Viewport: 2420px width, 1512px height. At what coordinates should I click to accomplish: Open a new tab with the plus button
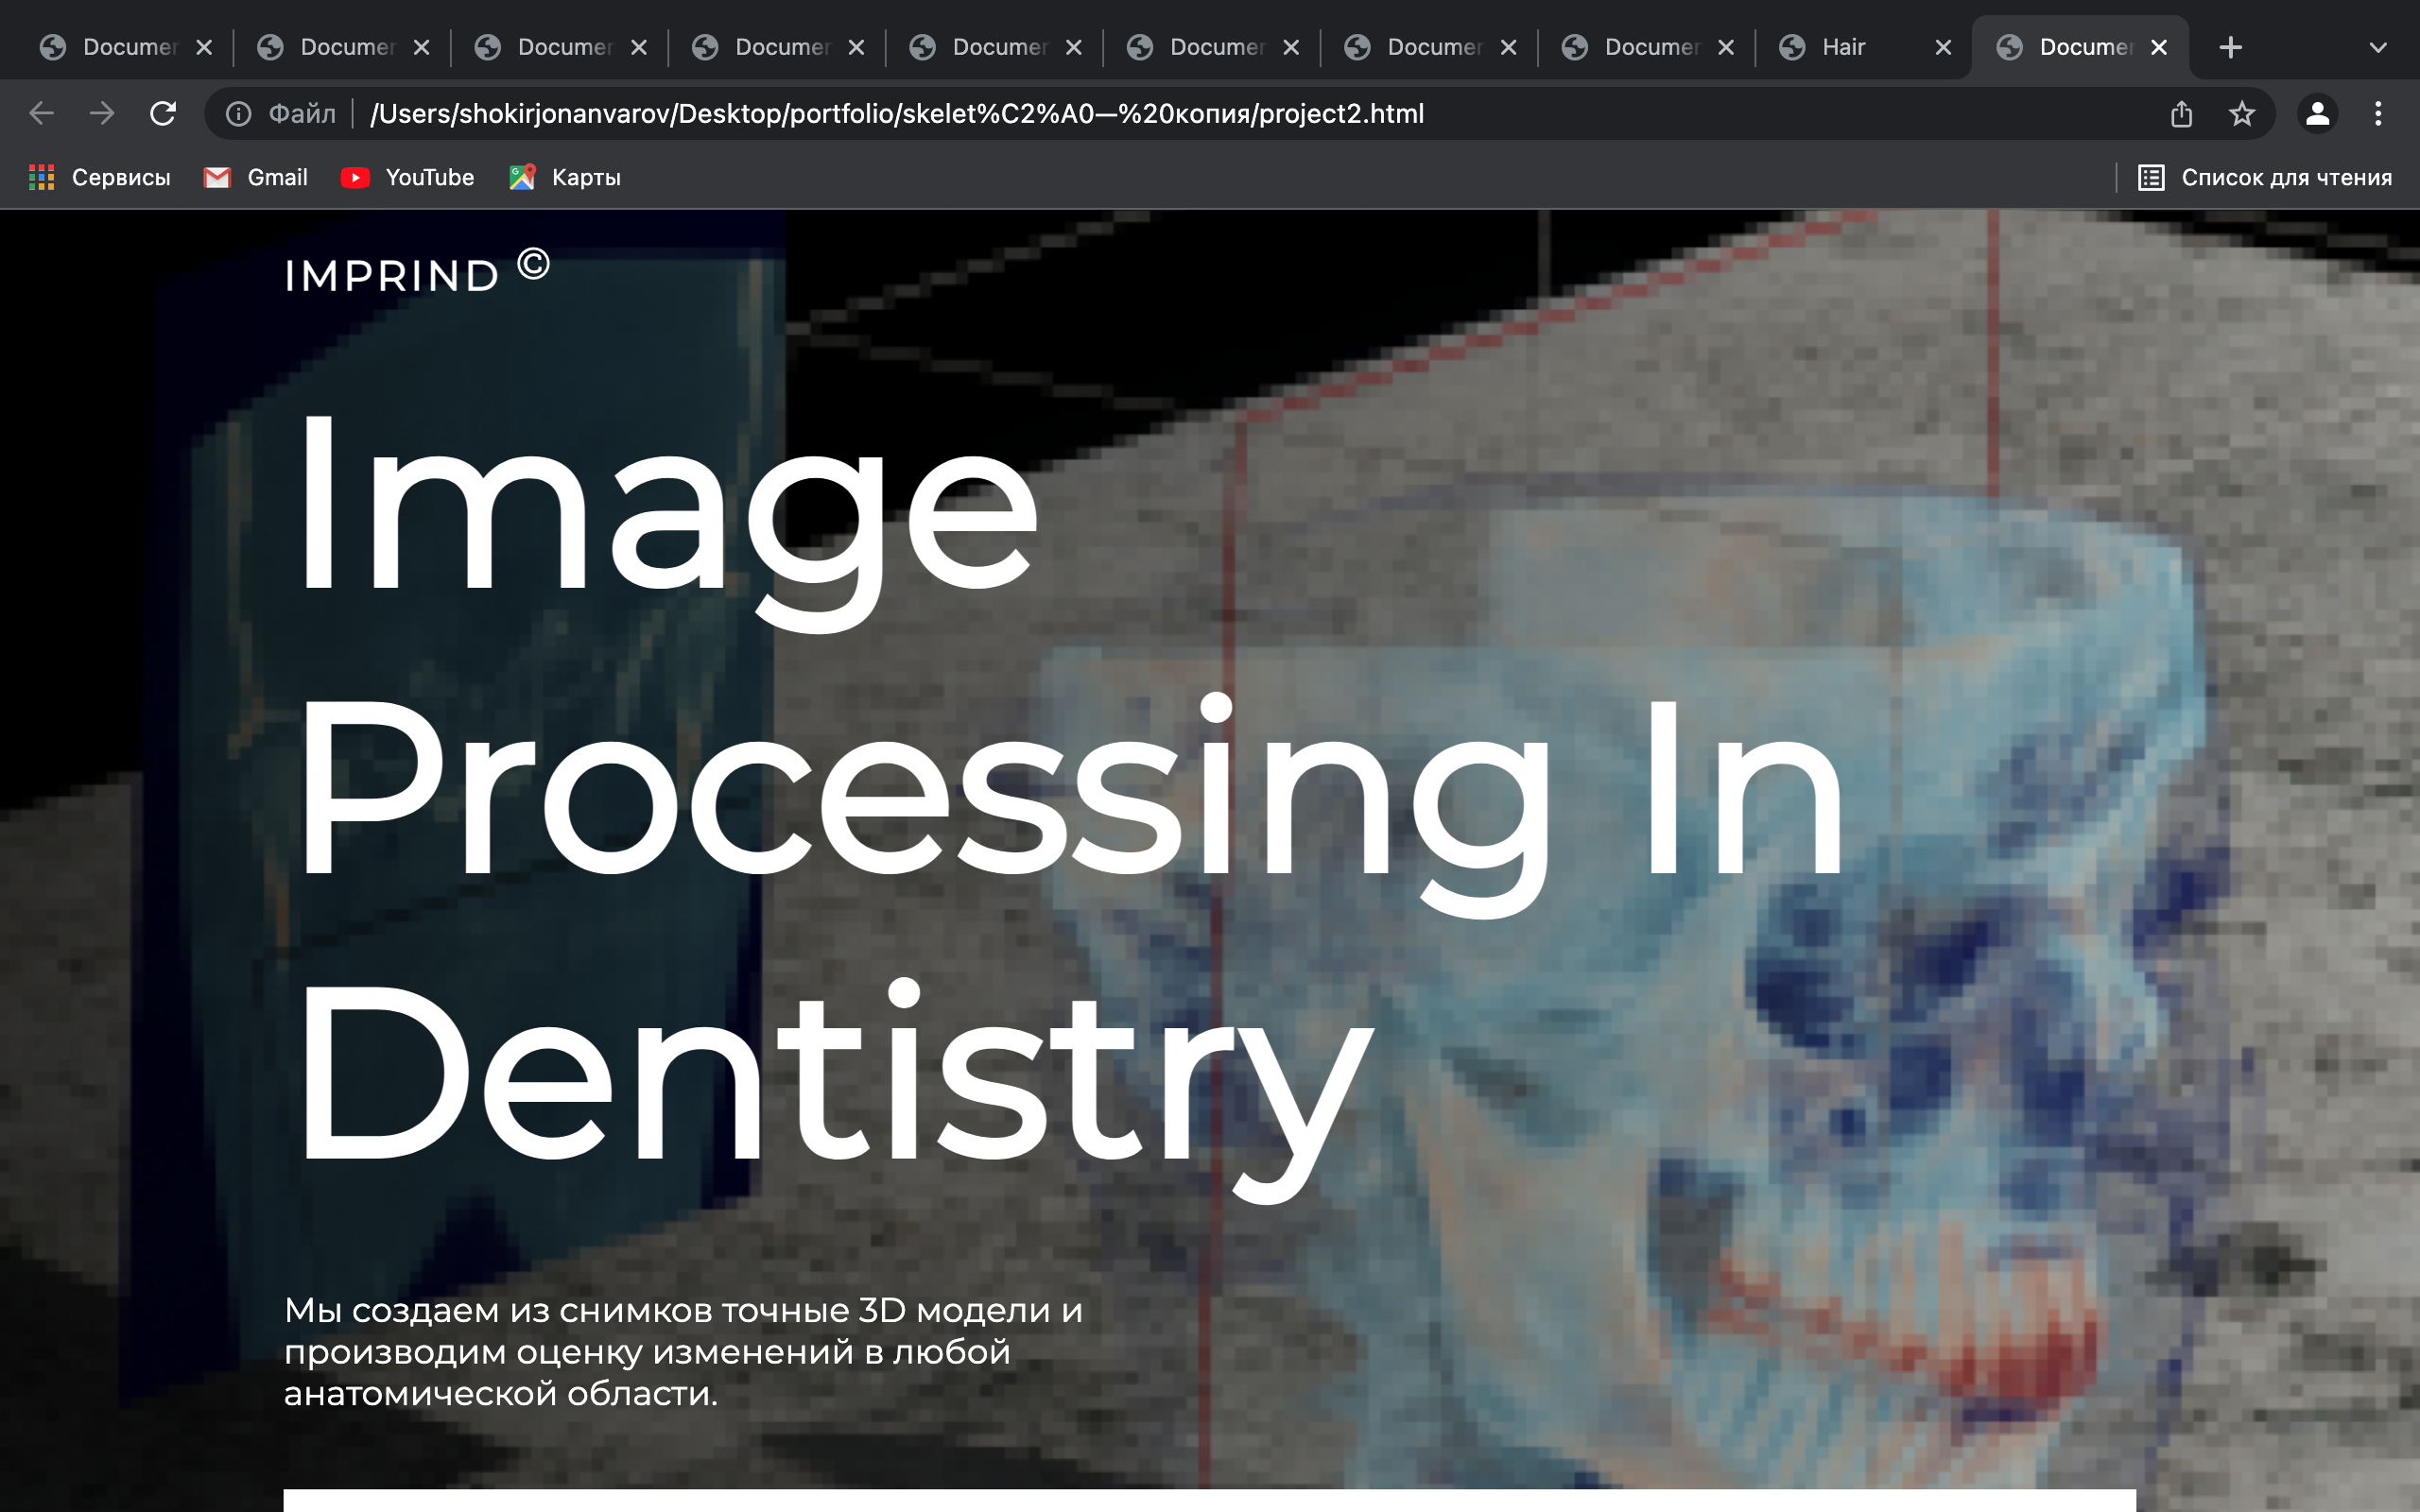(x=2230, y=47)
